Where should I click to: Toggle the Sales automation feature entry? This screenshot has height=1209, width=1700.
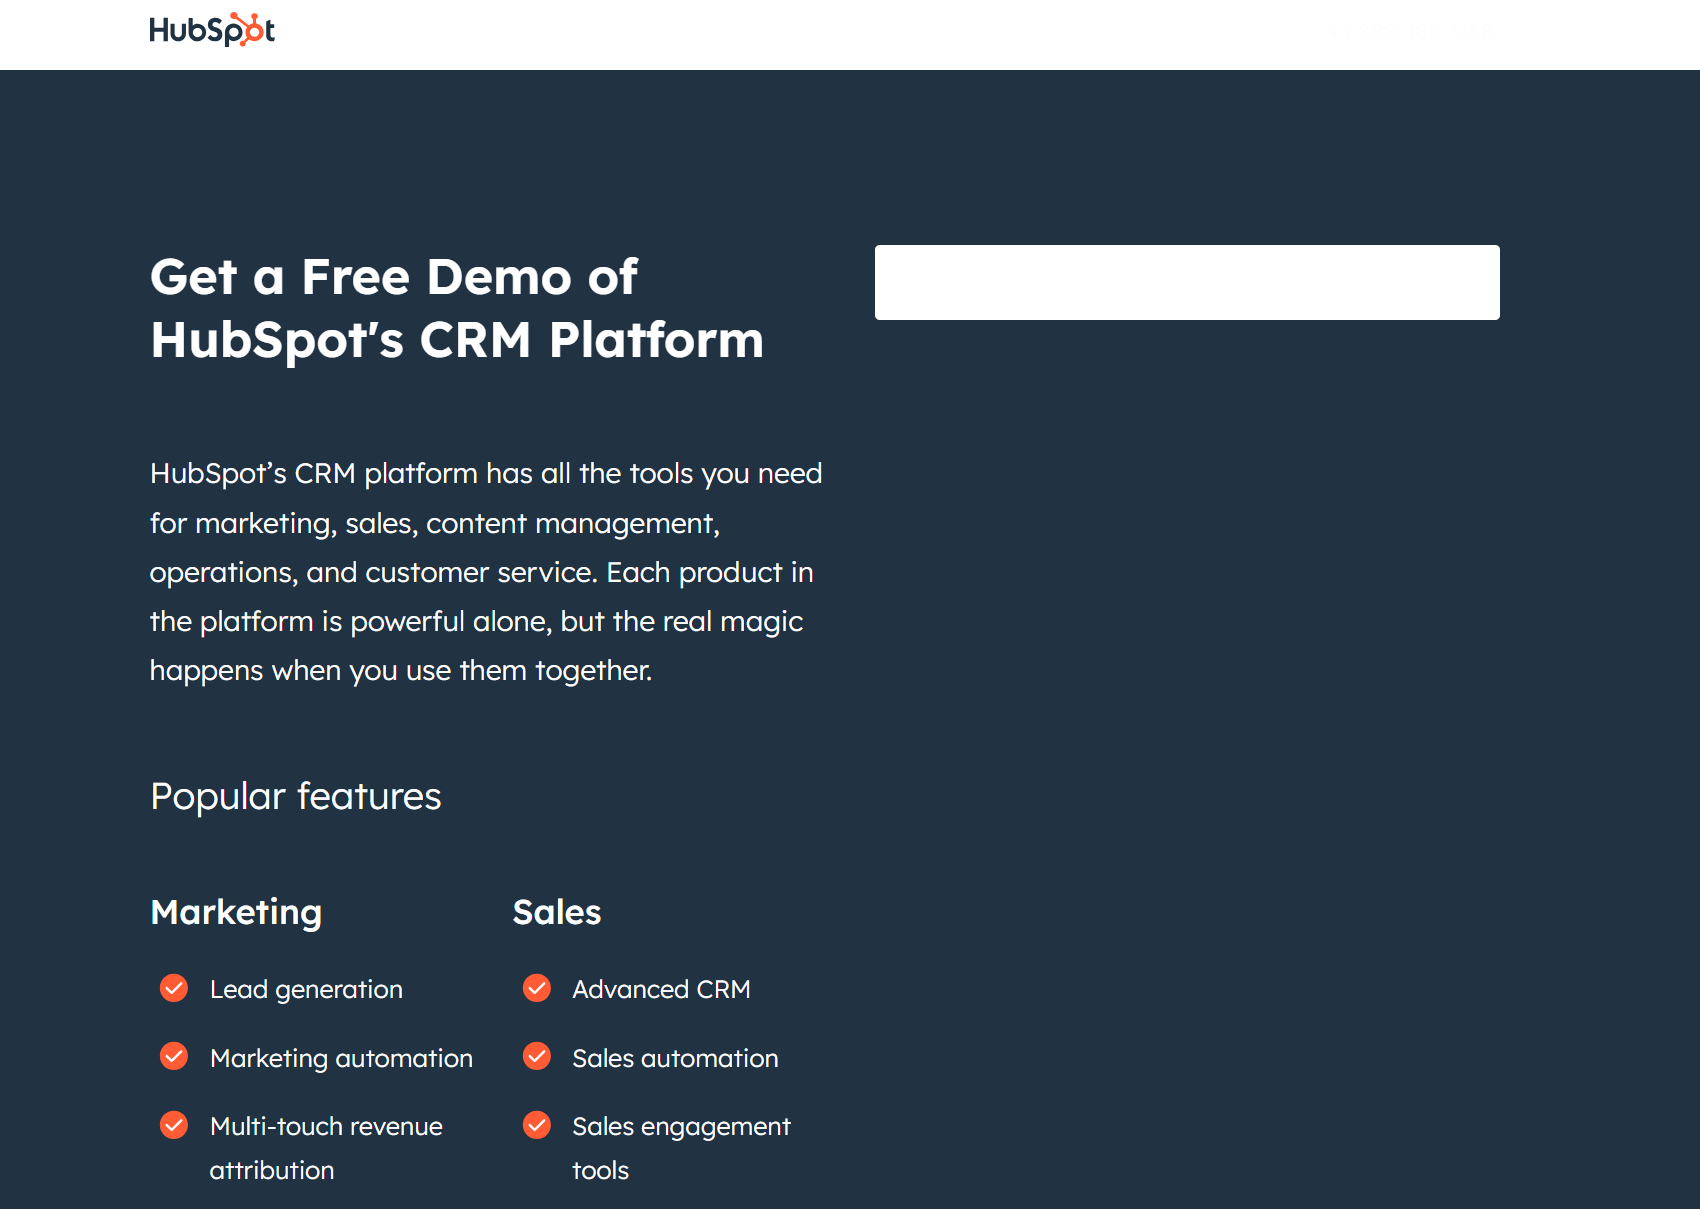[x=674, y=1057]
